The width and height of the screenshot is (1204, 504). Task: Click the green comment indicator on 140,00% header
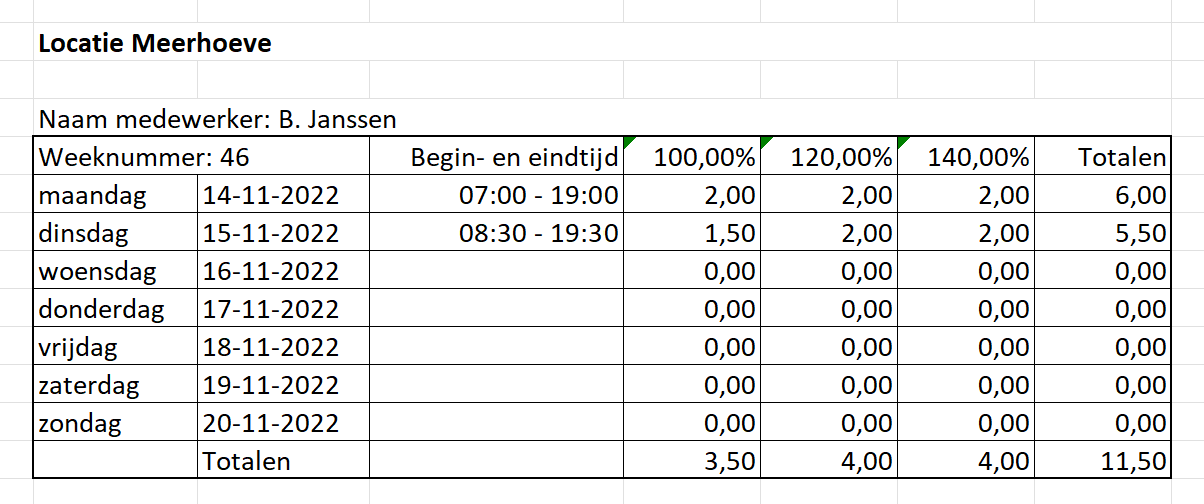coord(903,142)
